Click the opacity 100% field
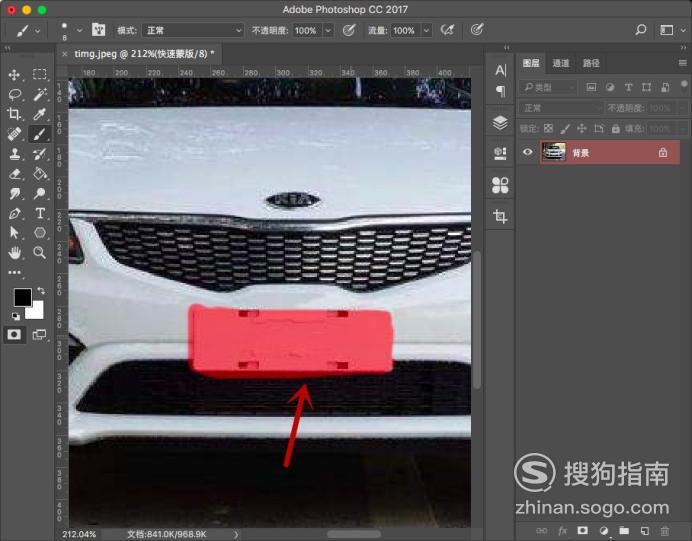The width and height of the screenshot is (692, 541). [306, 30]
